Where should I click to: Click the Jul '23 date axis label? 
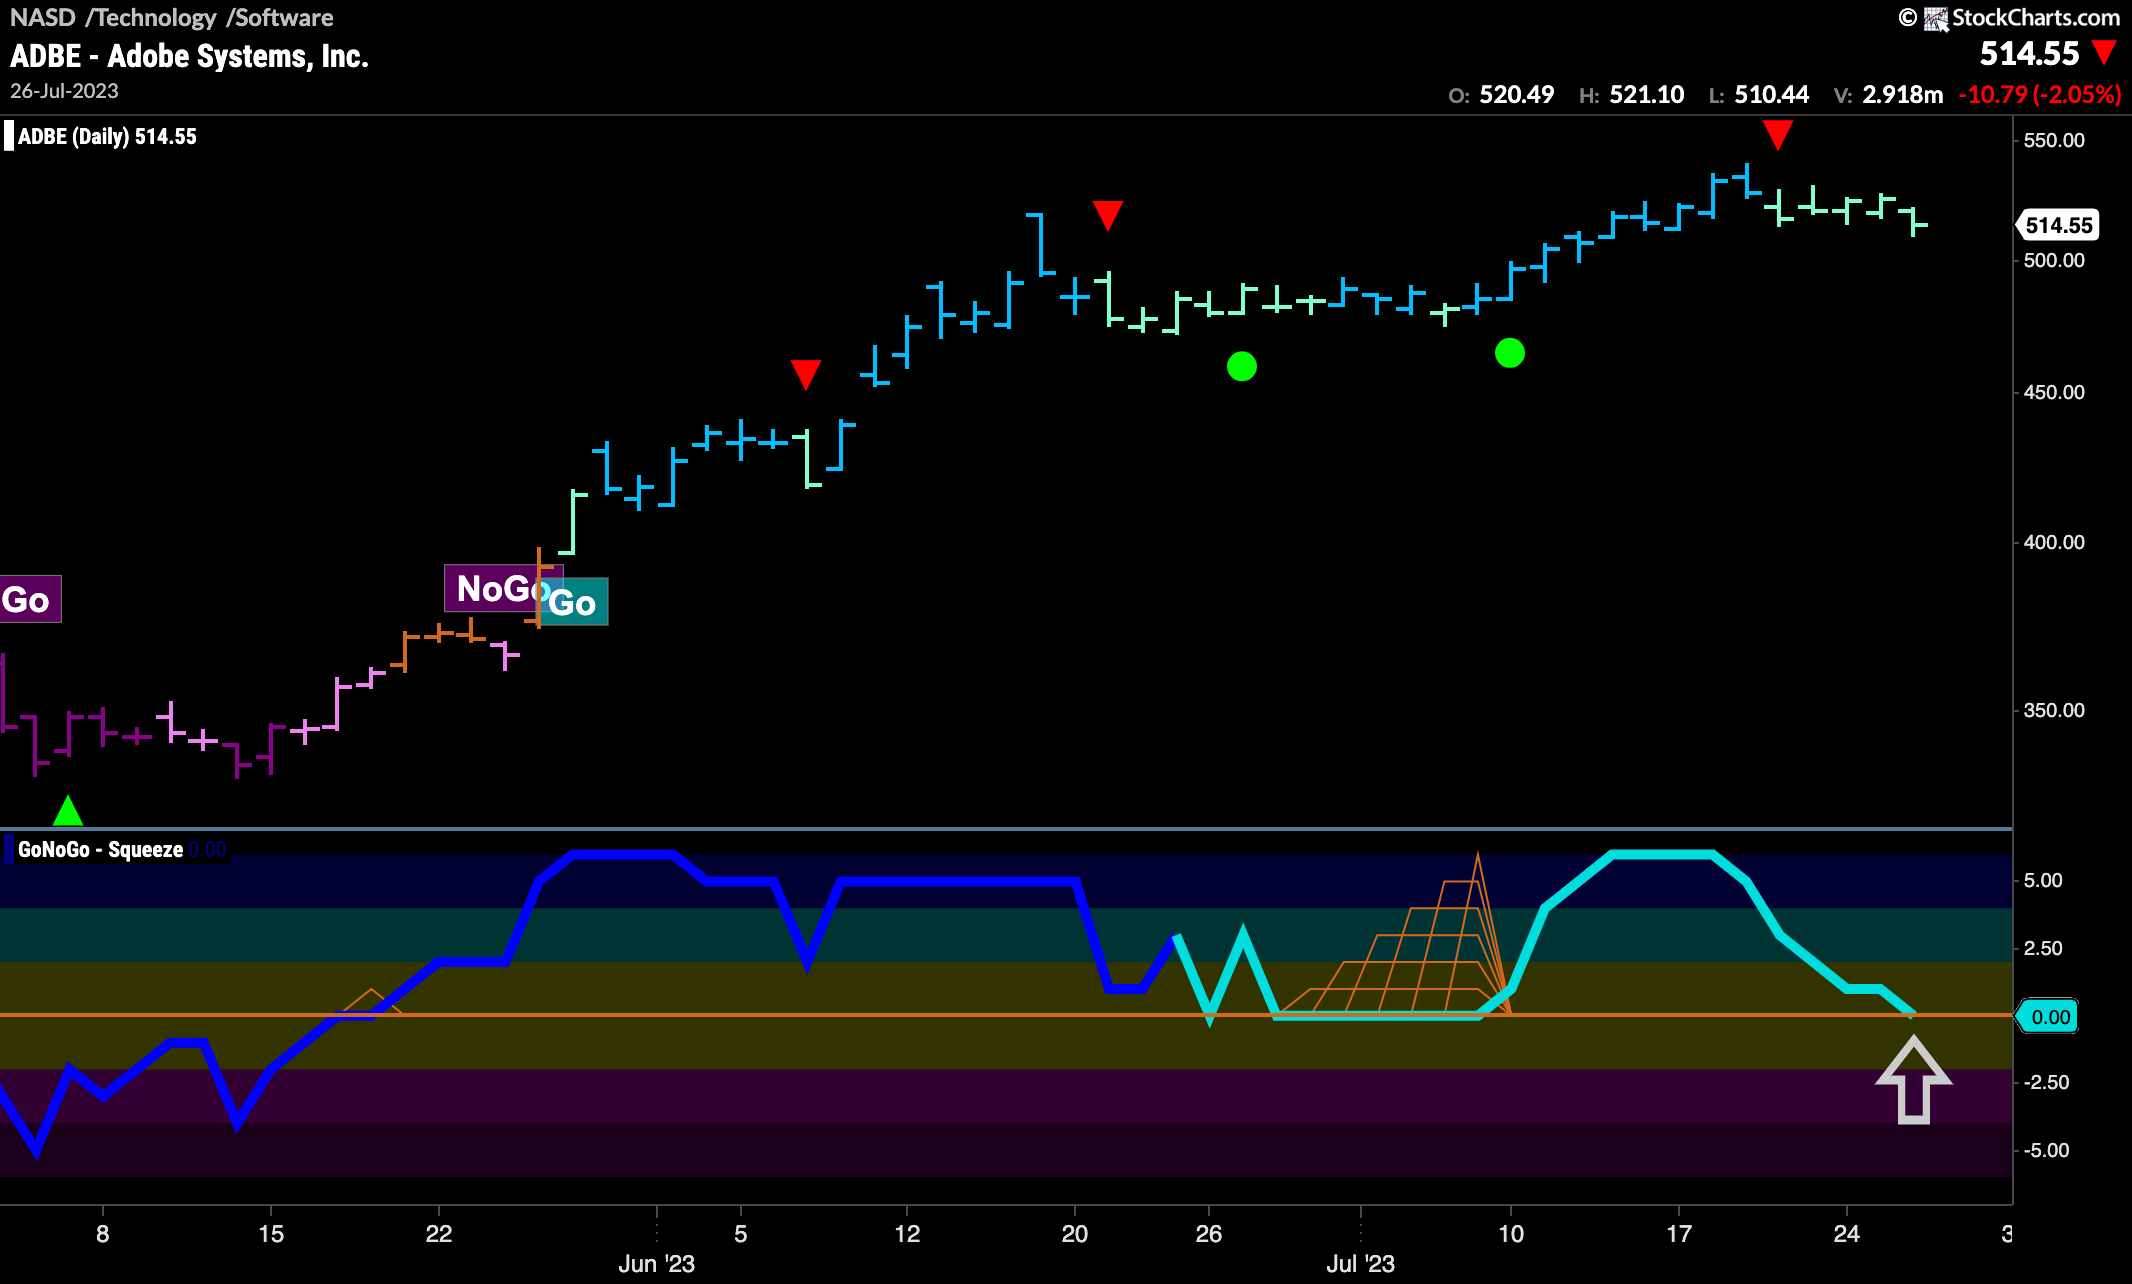pyautogui.click(x=1360, y=1263)
